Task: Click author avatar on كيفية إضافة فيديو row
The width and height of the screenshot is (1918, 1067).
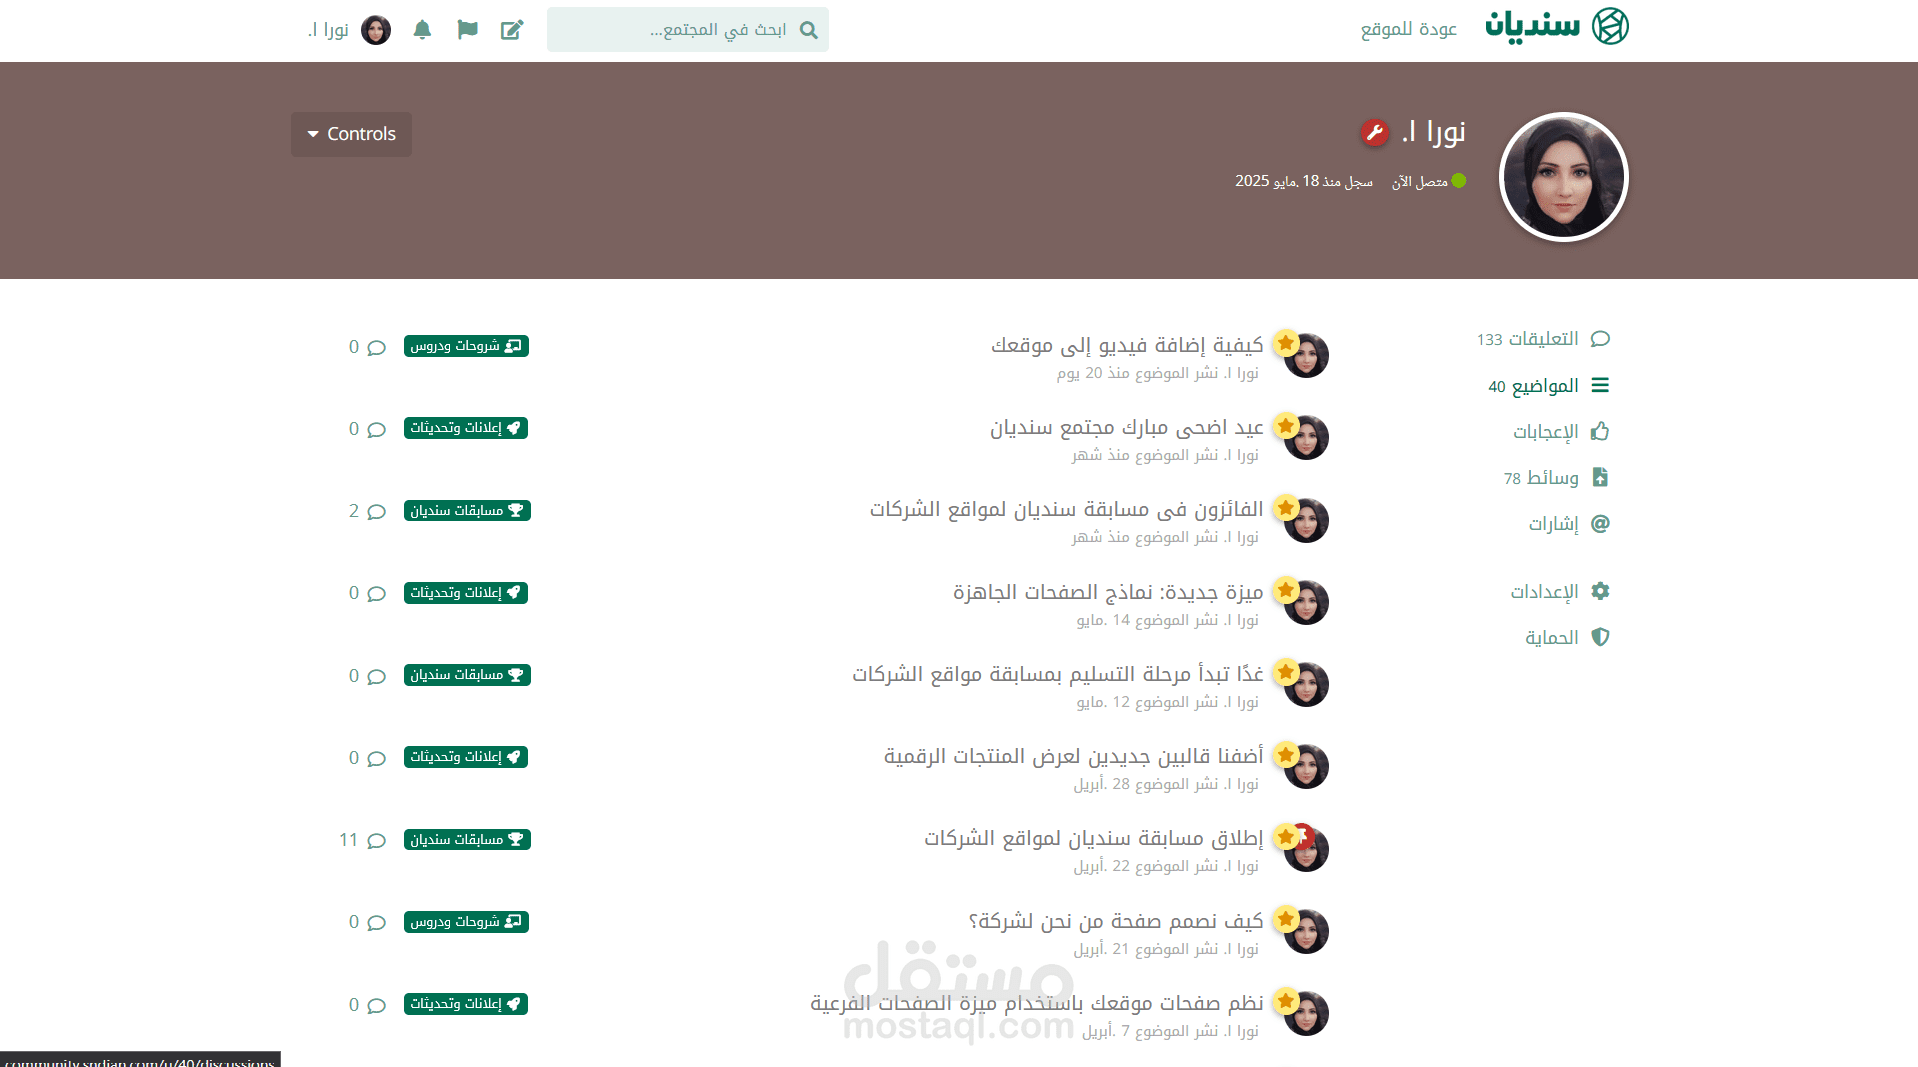Action: coord(1306,356)
